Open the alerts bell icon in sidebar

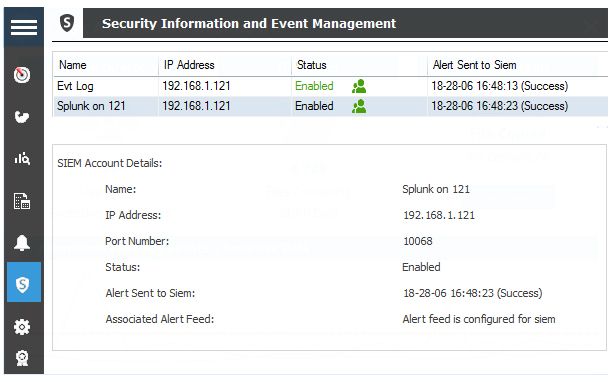pos(22,243)
